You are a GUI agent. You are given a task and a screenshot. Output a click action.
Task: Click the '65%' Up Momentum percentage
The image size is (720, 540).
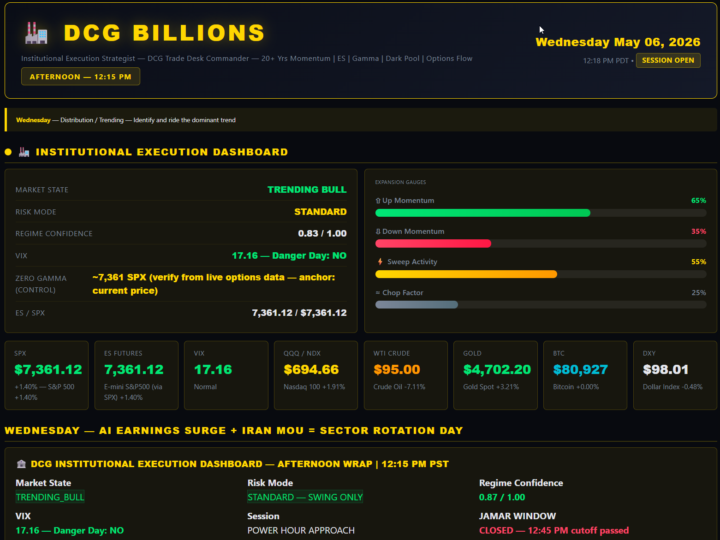coord(698,201)
